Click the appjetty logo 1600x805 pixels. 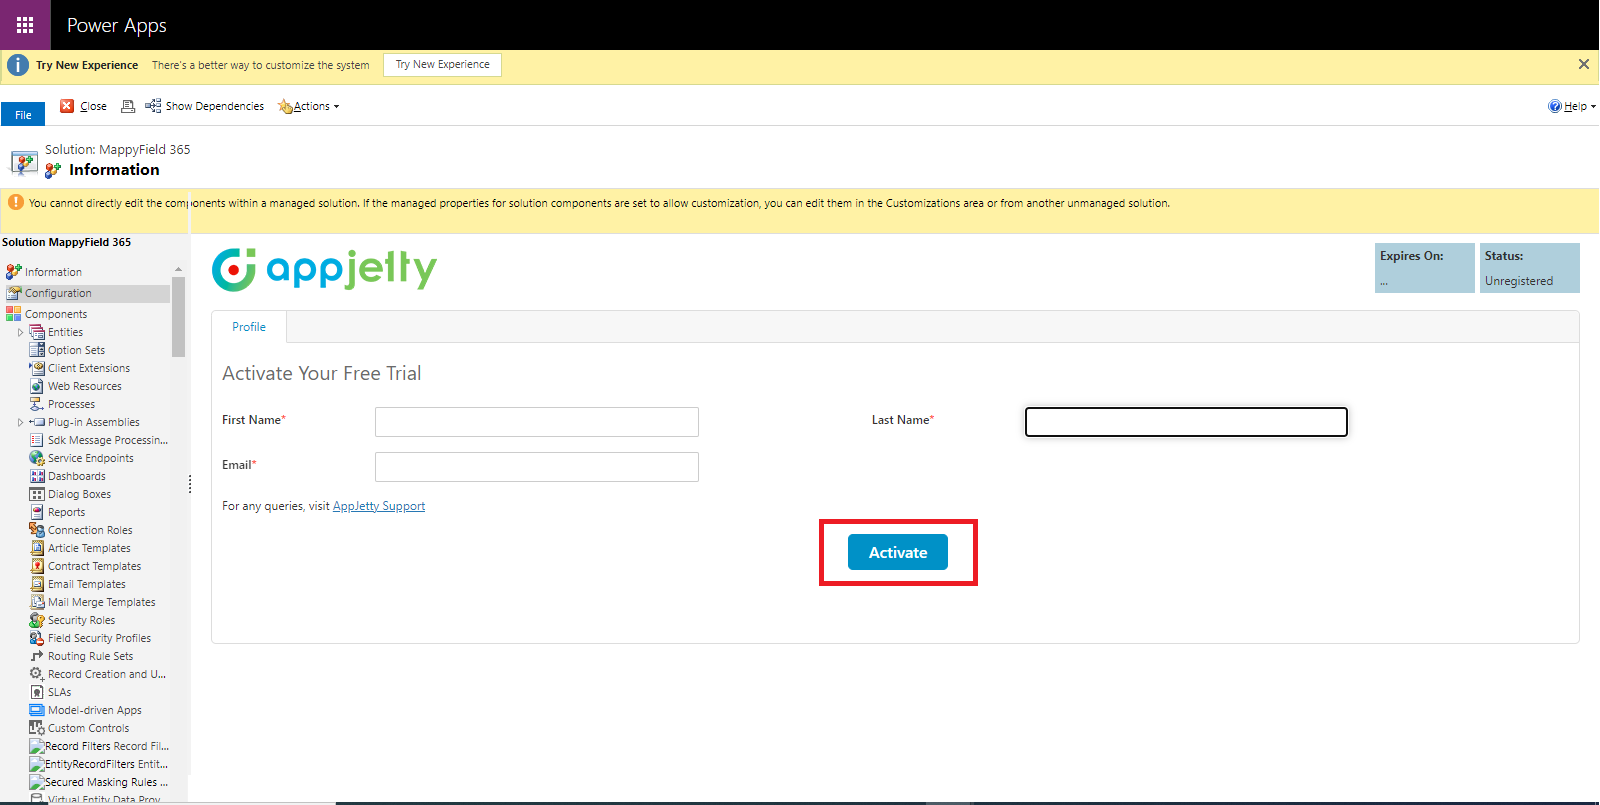[324, 269]
